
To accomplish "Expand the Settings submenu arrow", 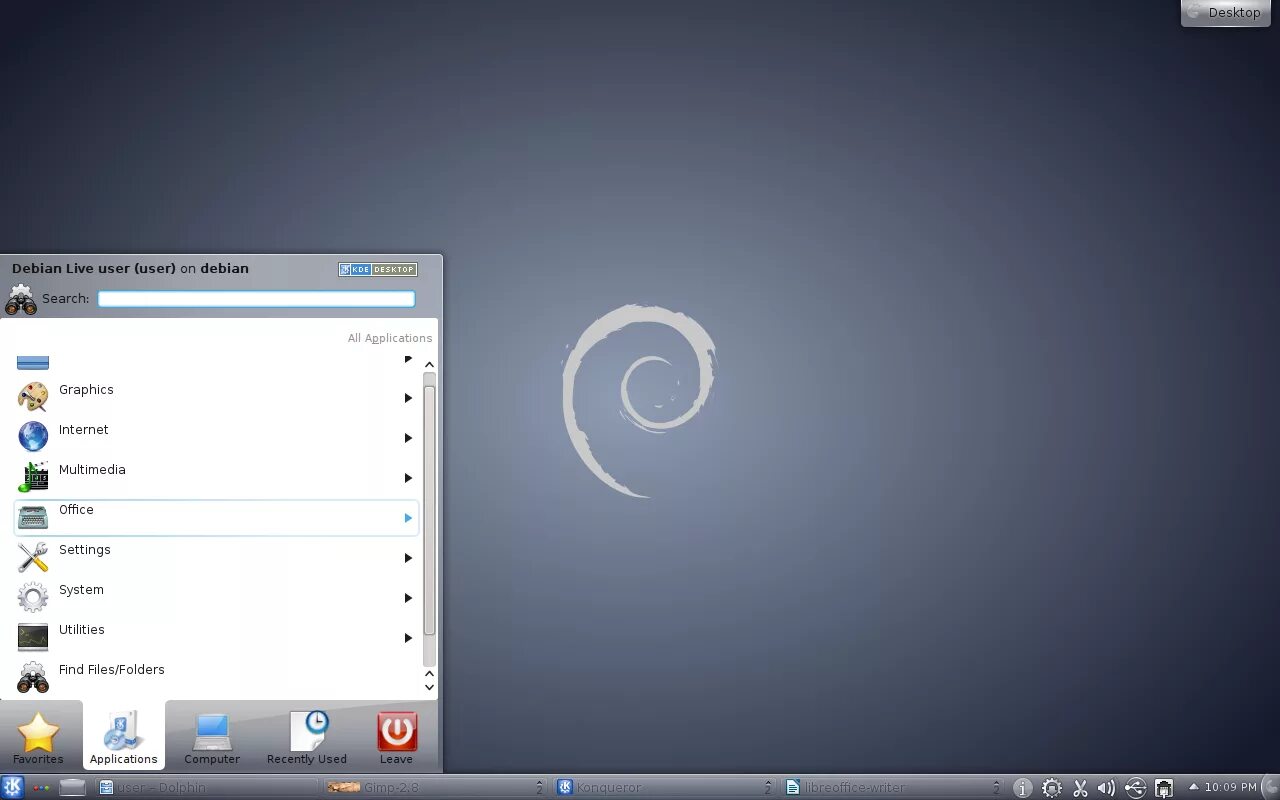I will [x=408, y=558].
